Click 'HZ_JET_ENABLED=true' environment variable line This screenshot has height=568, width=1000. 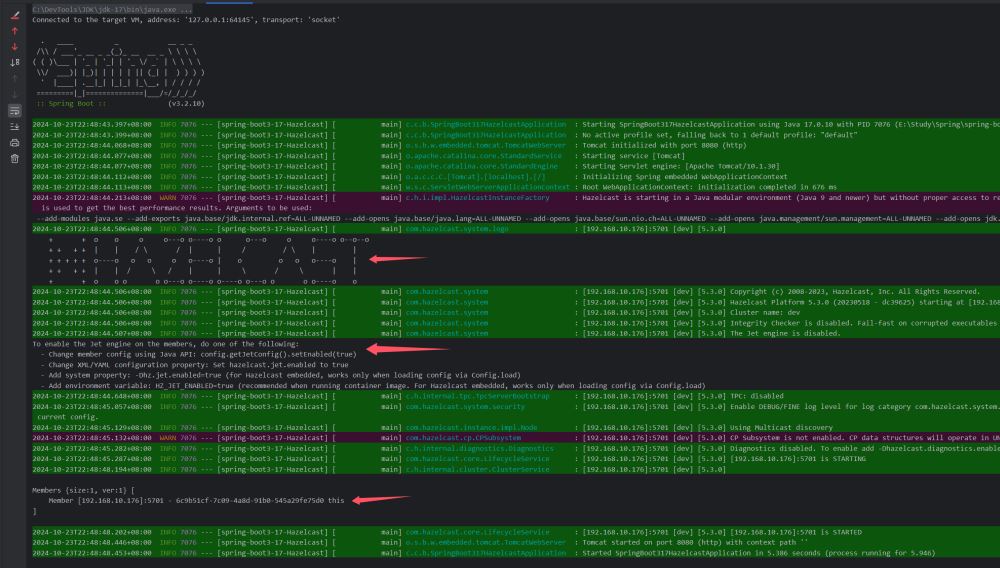pos(372,386)
